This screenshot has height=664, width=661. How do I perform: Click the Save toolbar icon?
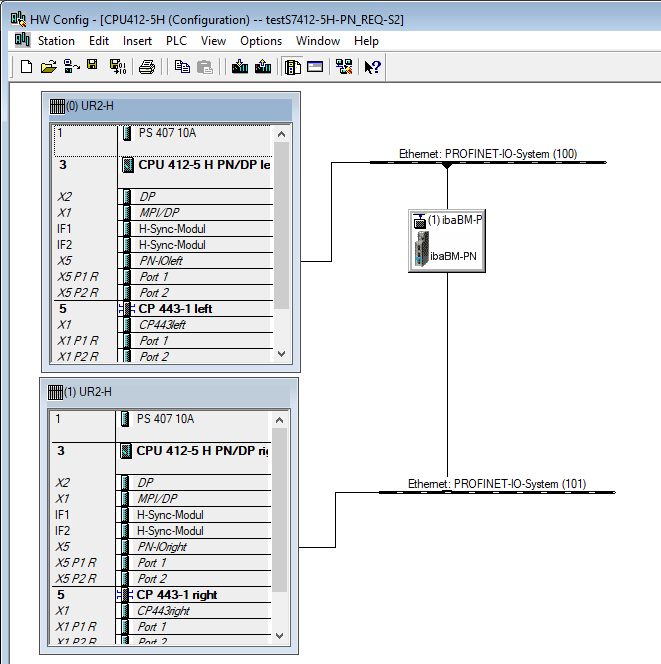[92, 67]
